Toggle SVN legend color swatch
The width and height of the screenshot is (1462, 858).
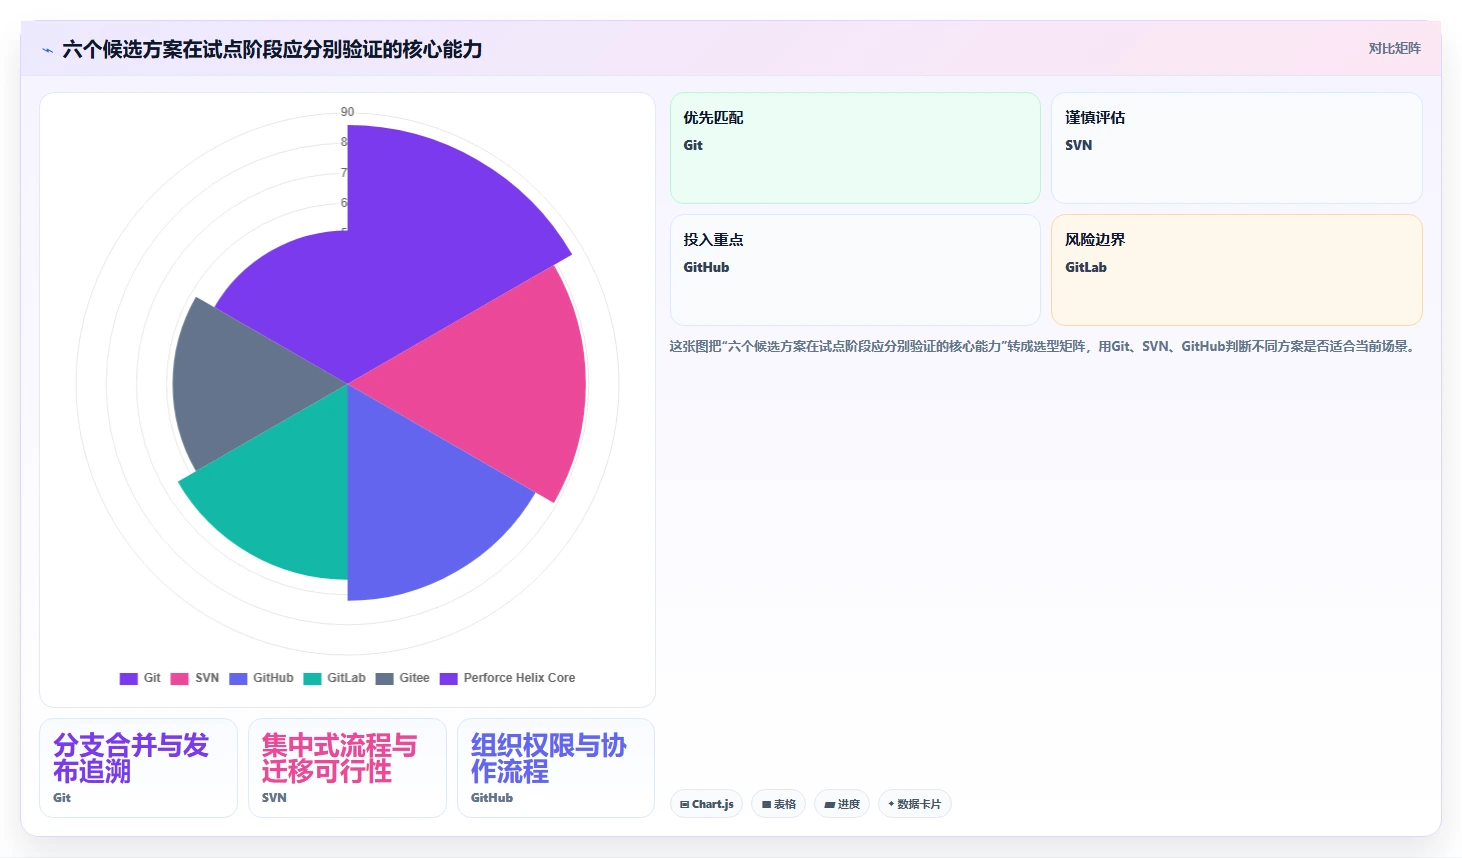pos(179,678)
